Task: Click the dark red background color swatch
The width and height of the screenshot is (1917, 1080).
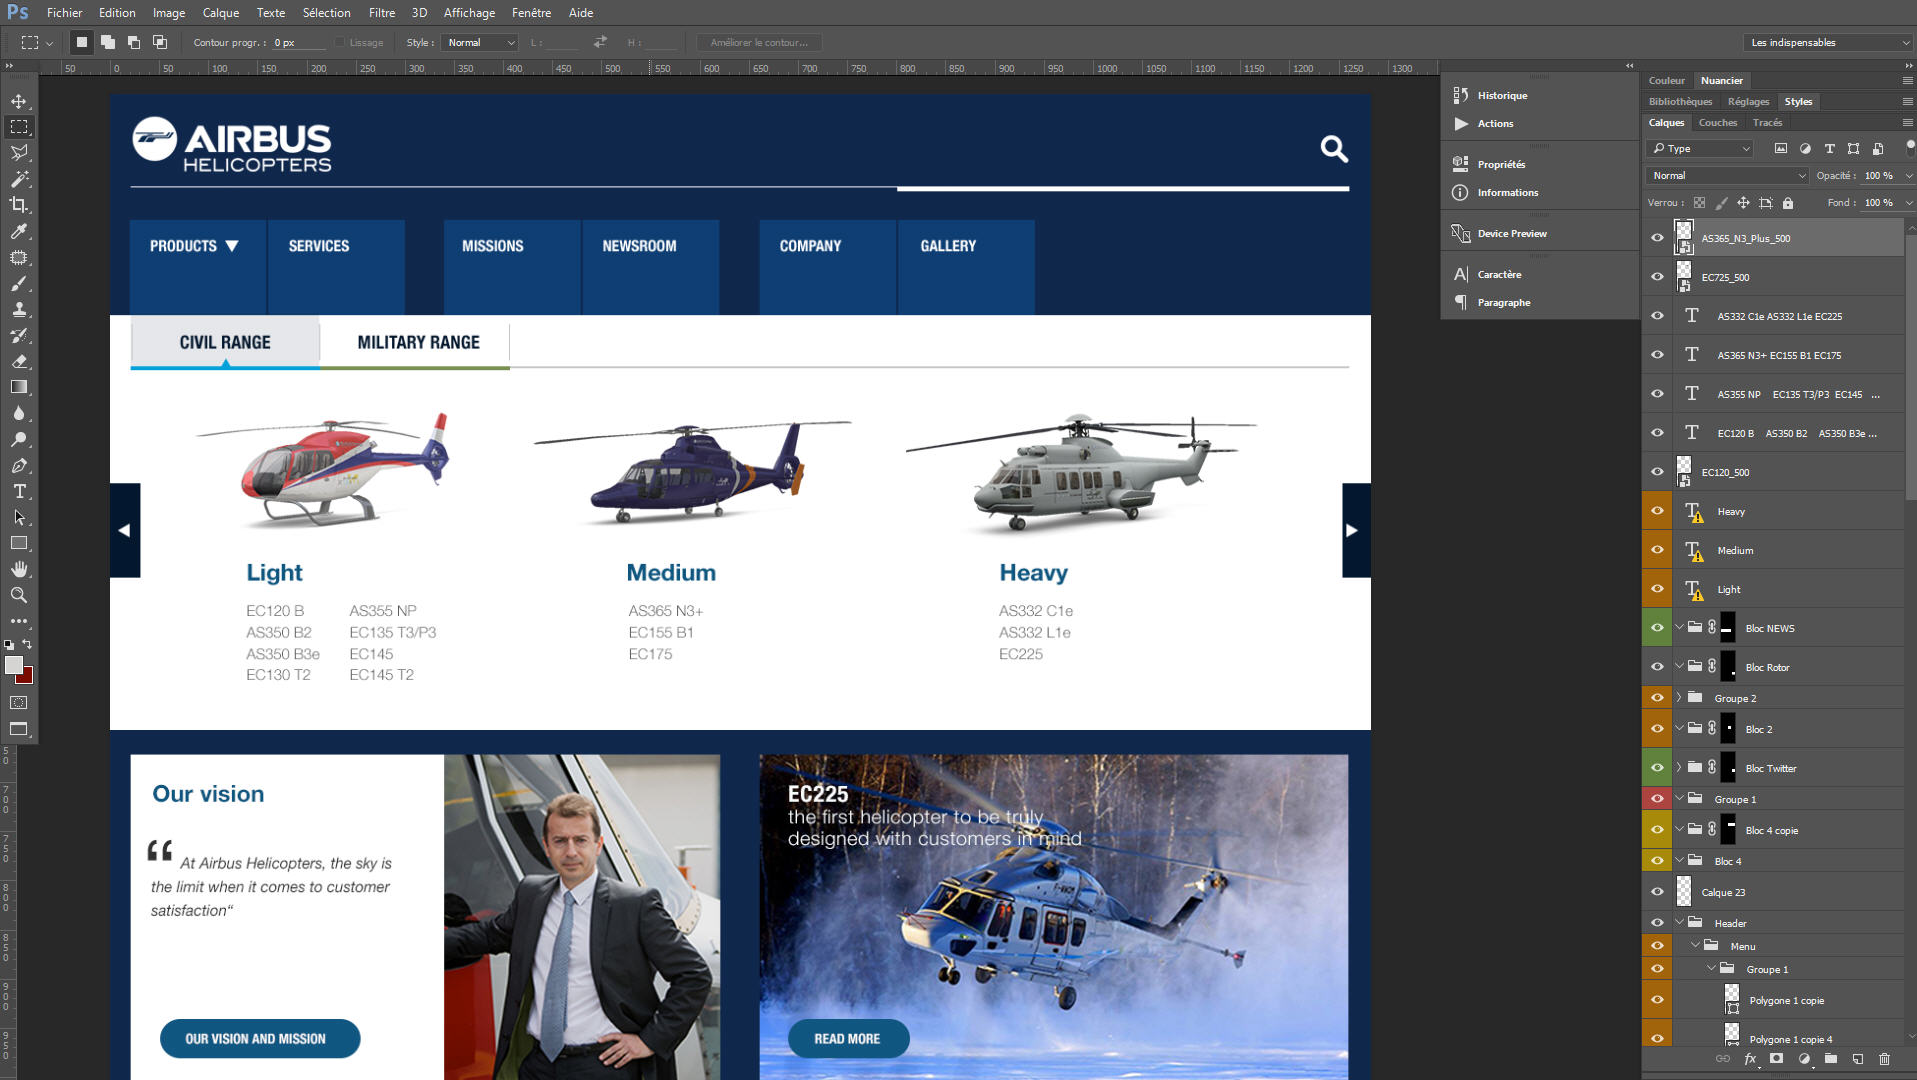Action: point(26,677)
